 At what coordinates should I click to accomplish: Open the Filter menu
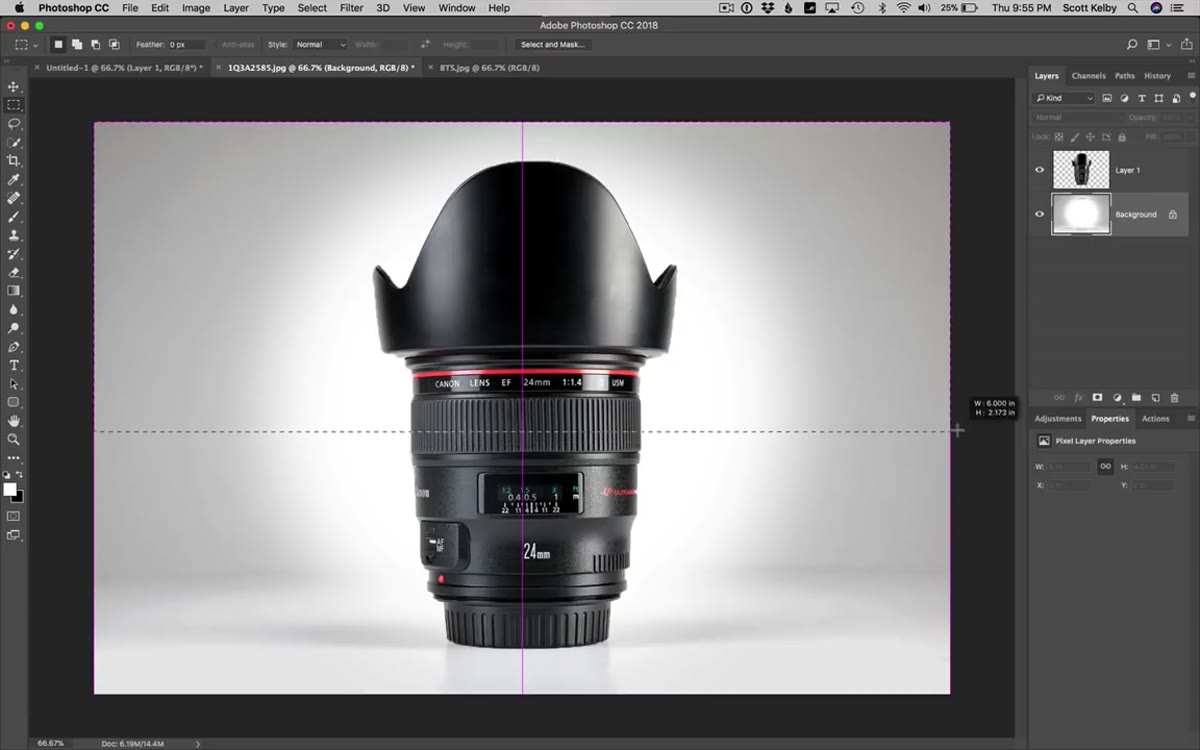click(351, 8)
